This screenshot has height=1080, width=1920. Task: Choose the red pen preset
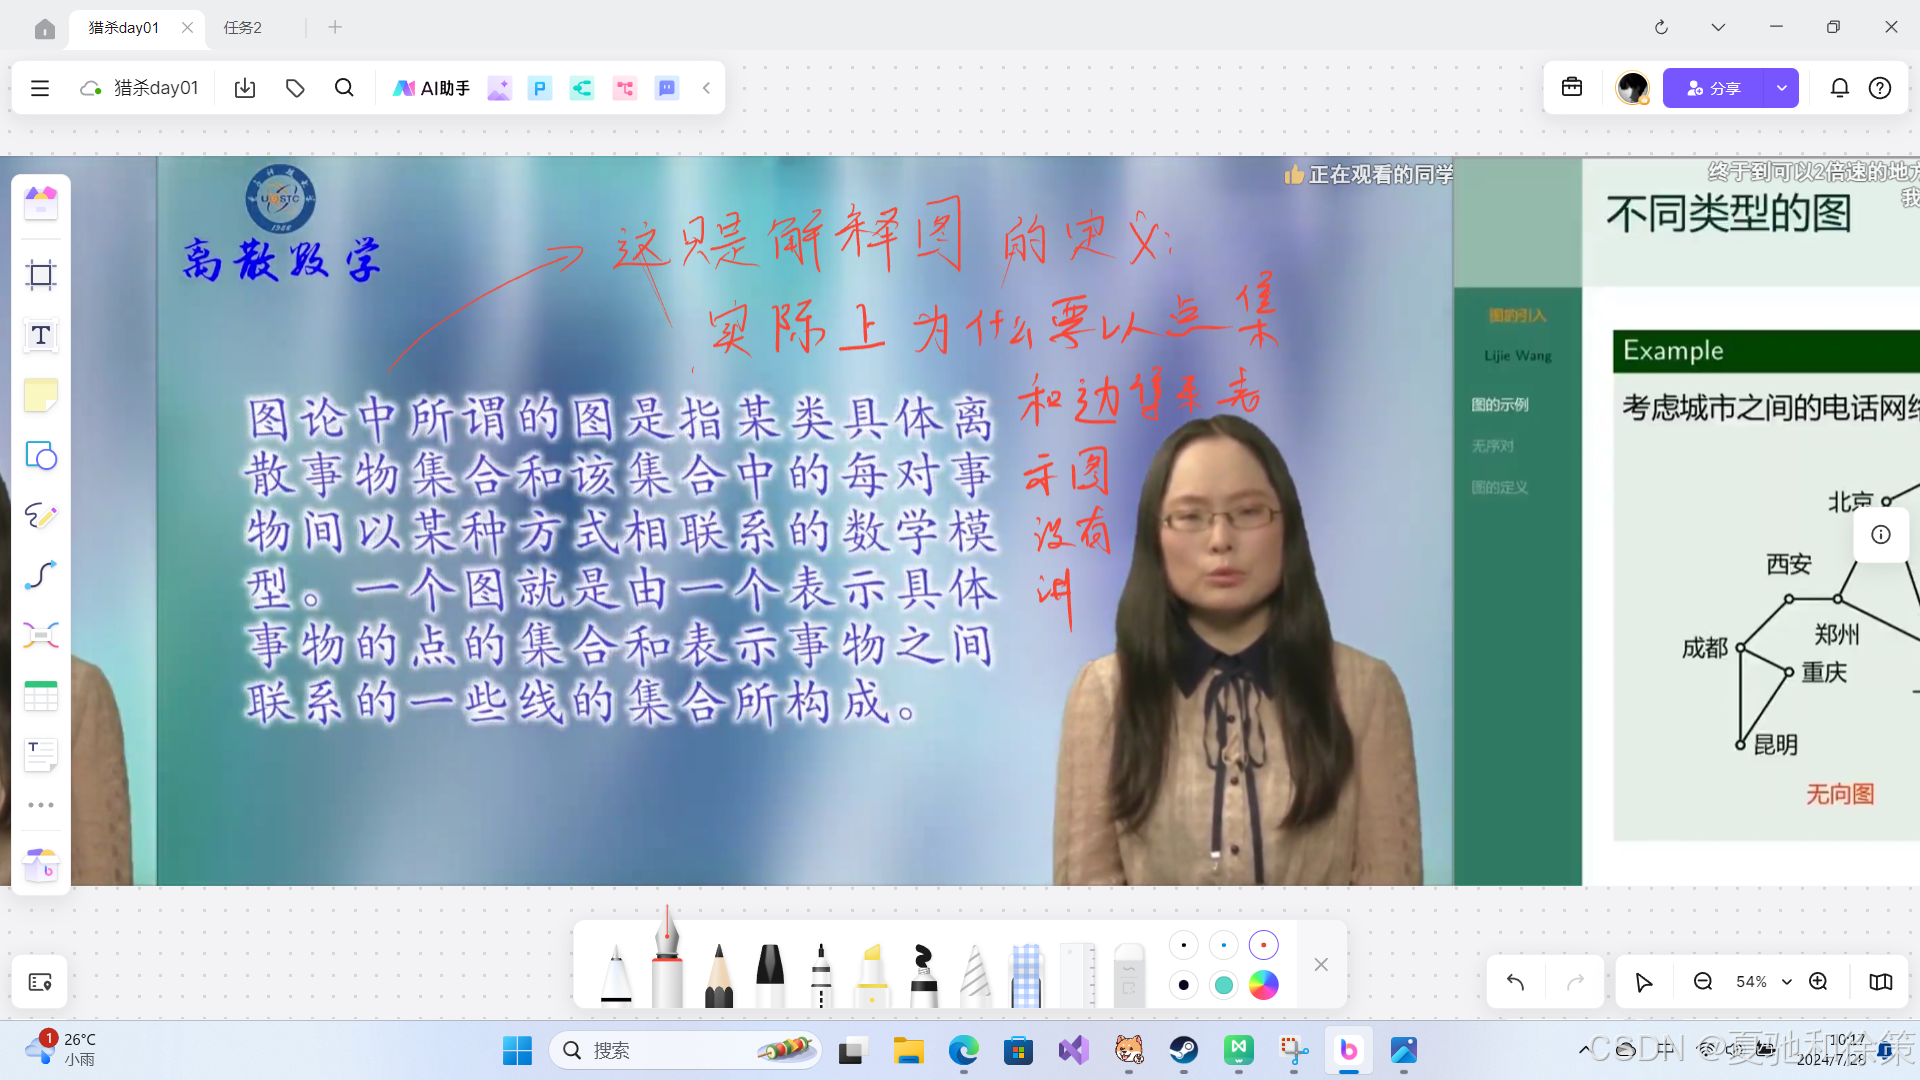pyautogui.click(x=1263, y=945)
